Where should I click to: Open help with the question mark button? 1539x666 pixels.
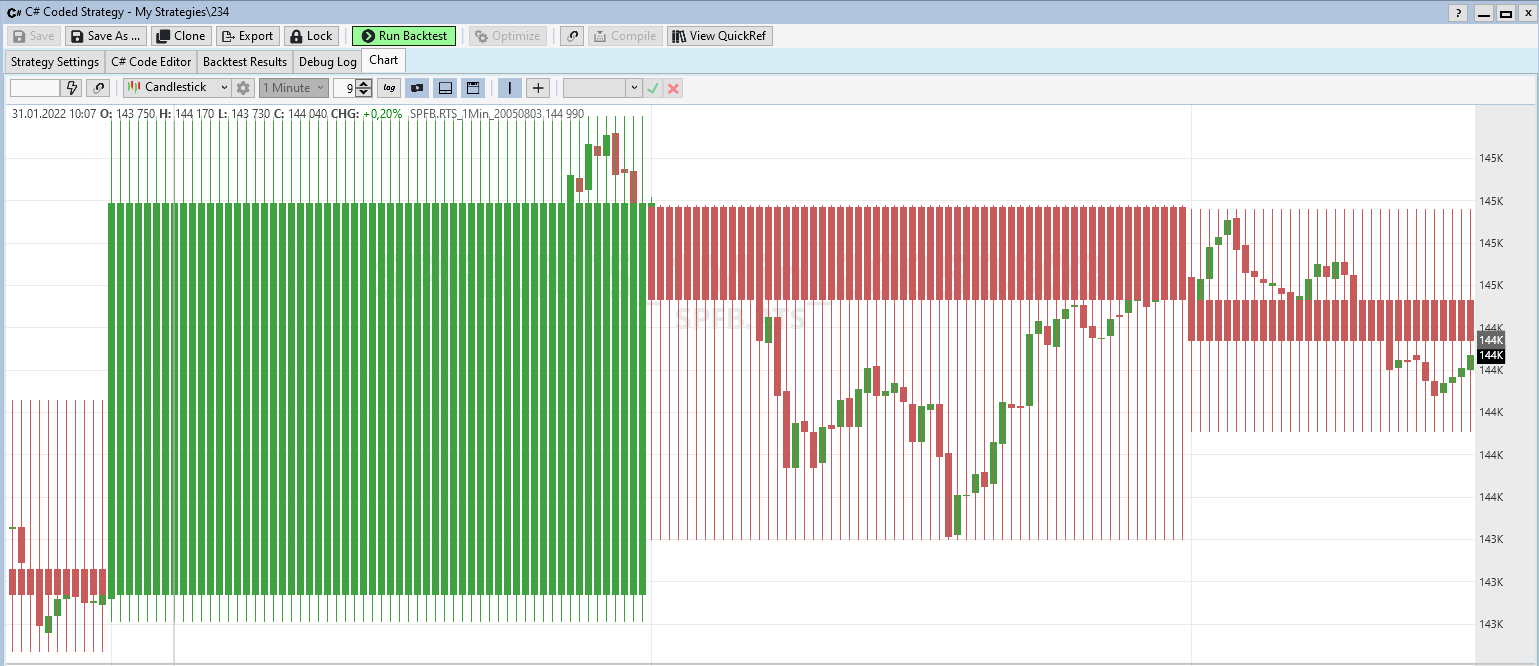click(1459, 12)
